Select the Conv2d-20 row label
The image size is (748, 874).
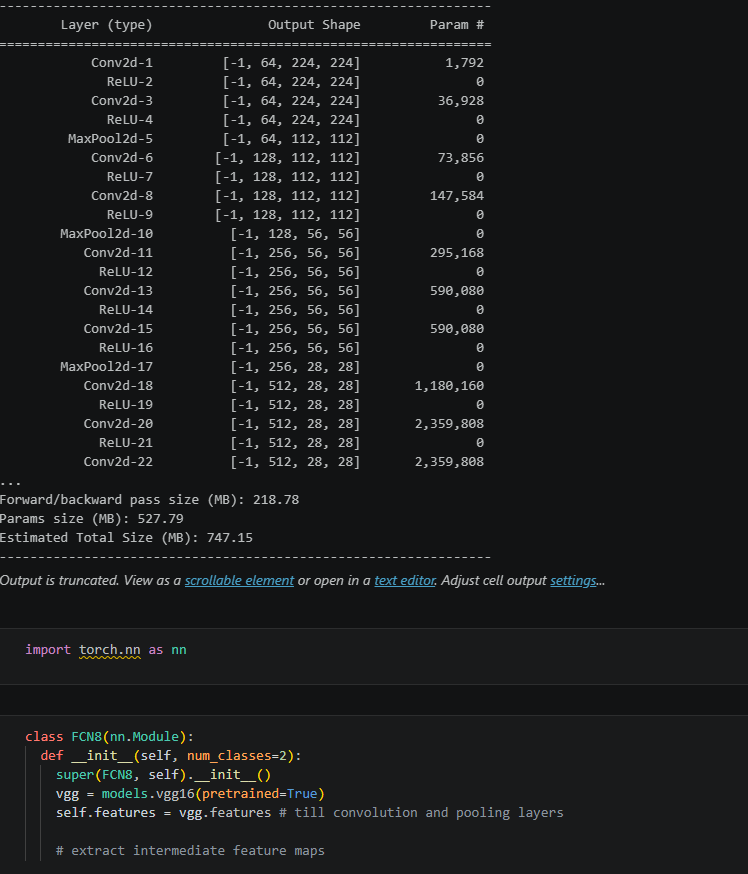click(118, 423)
